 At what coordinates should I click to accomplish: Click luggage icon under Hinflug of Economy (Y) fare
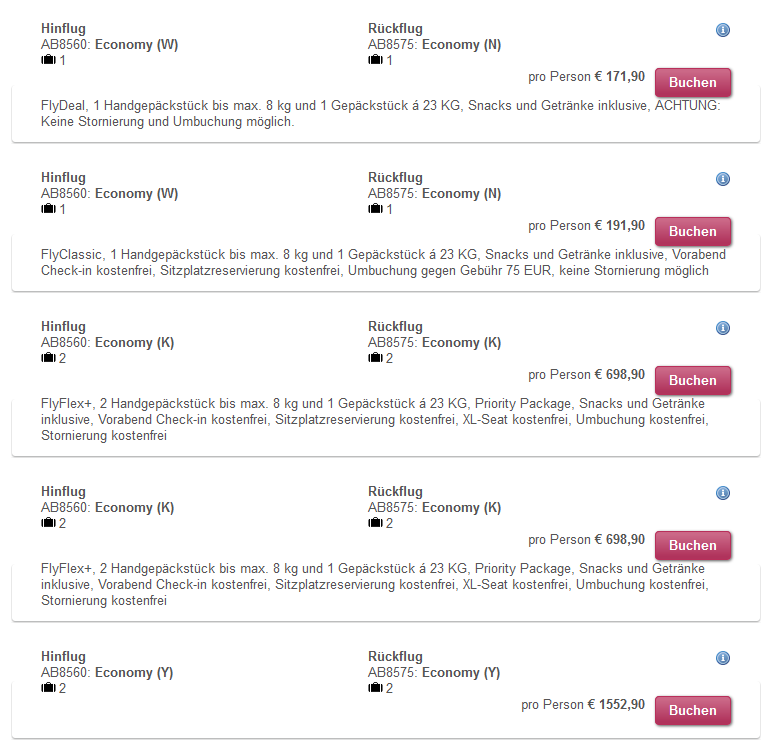(48, 688)
